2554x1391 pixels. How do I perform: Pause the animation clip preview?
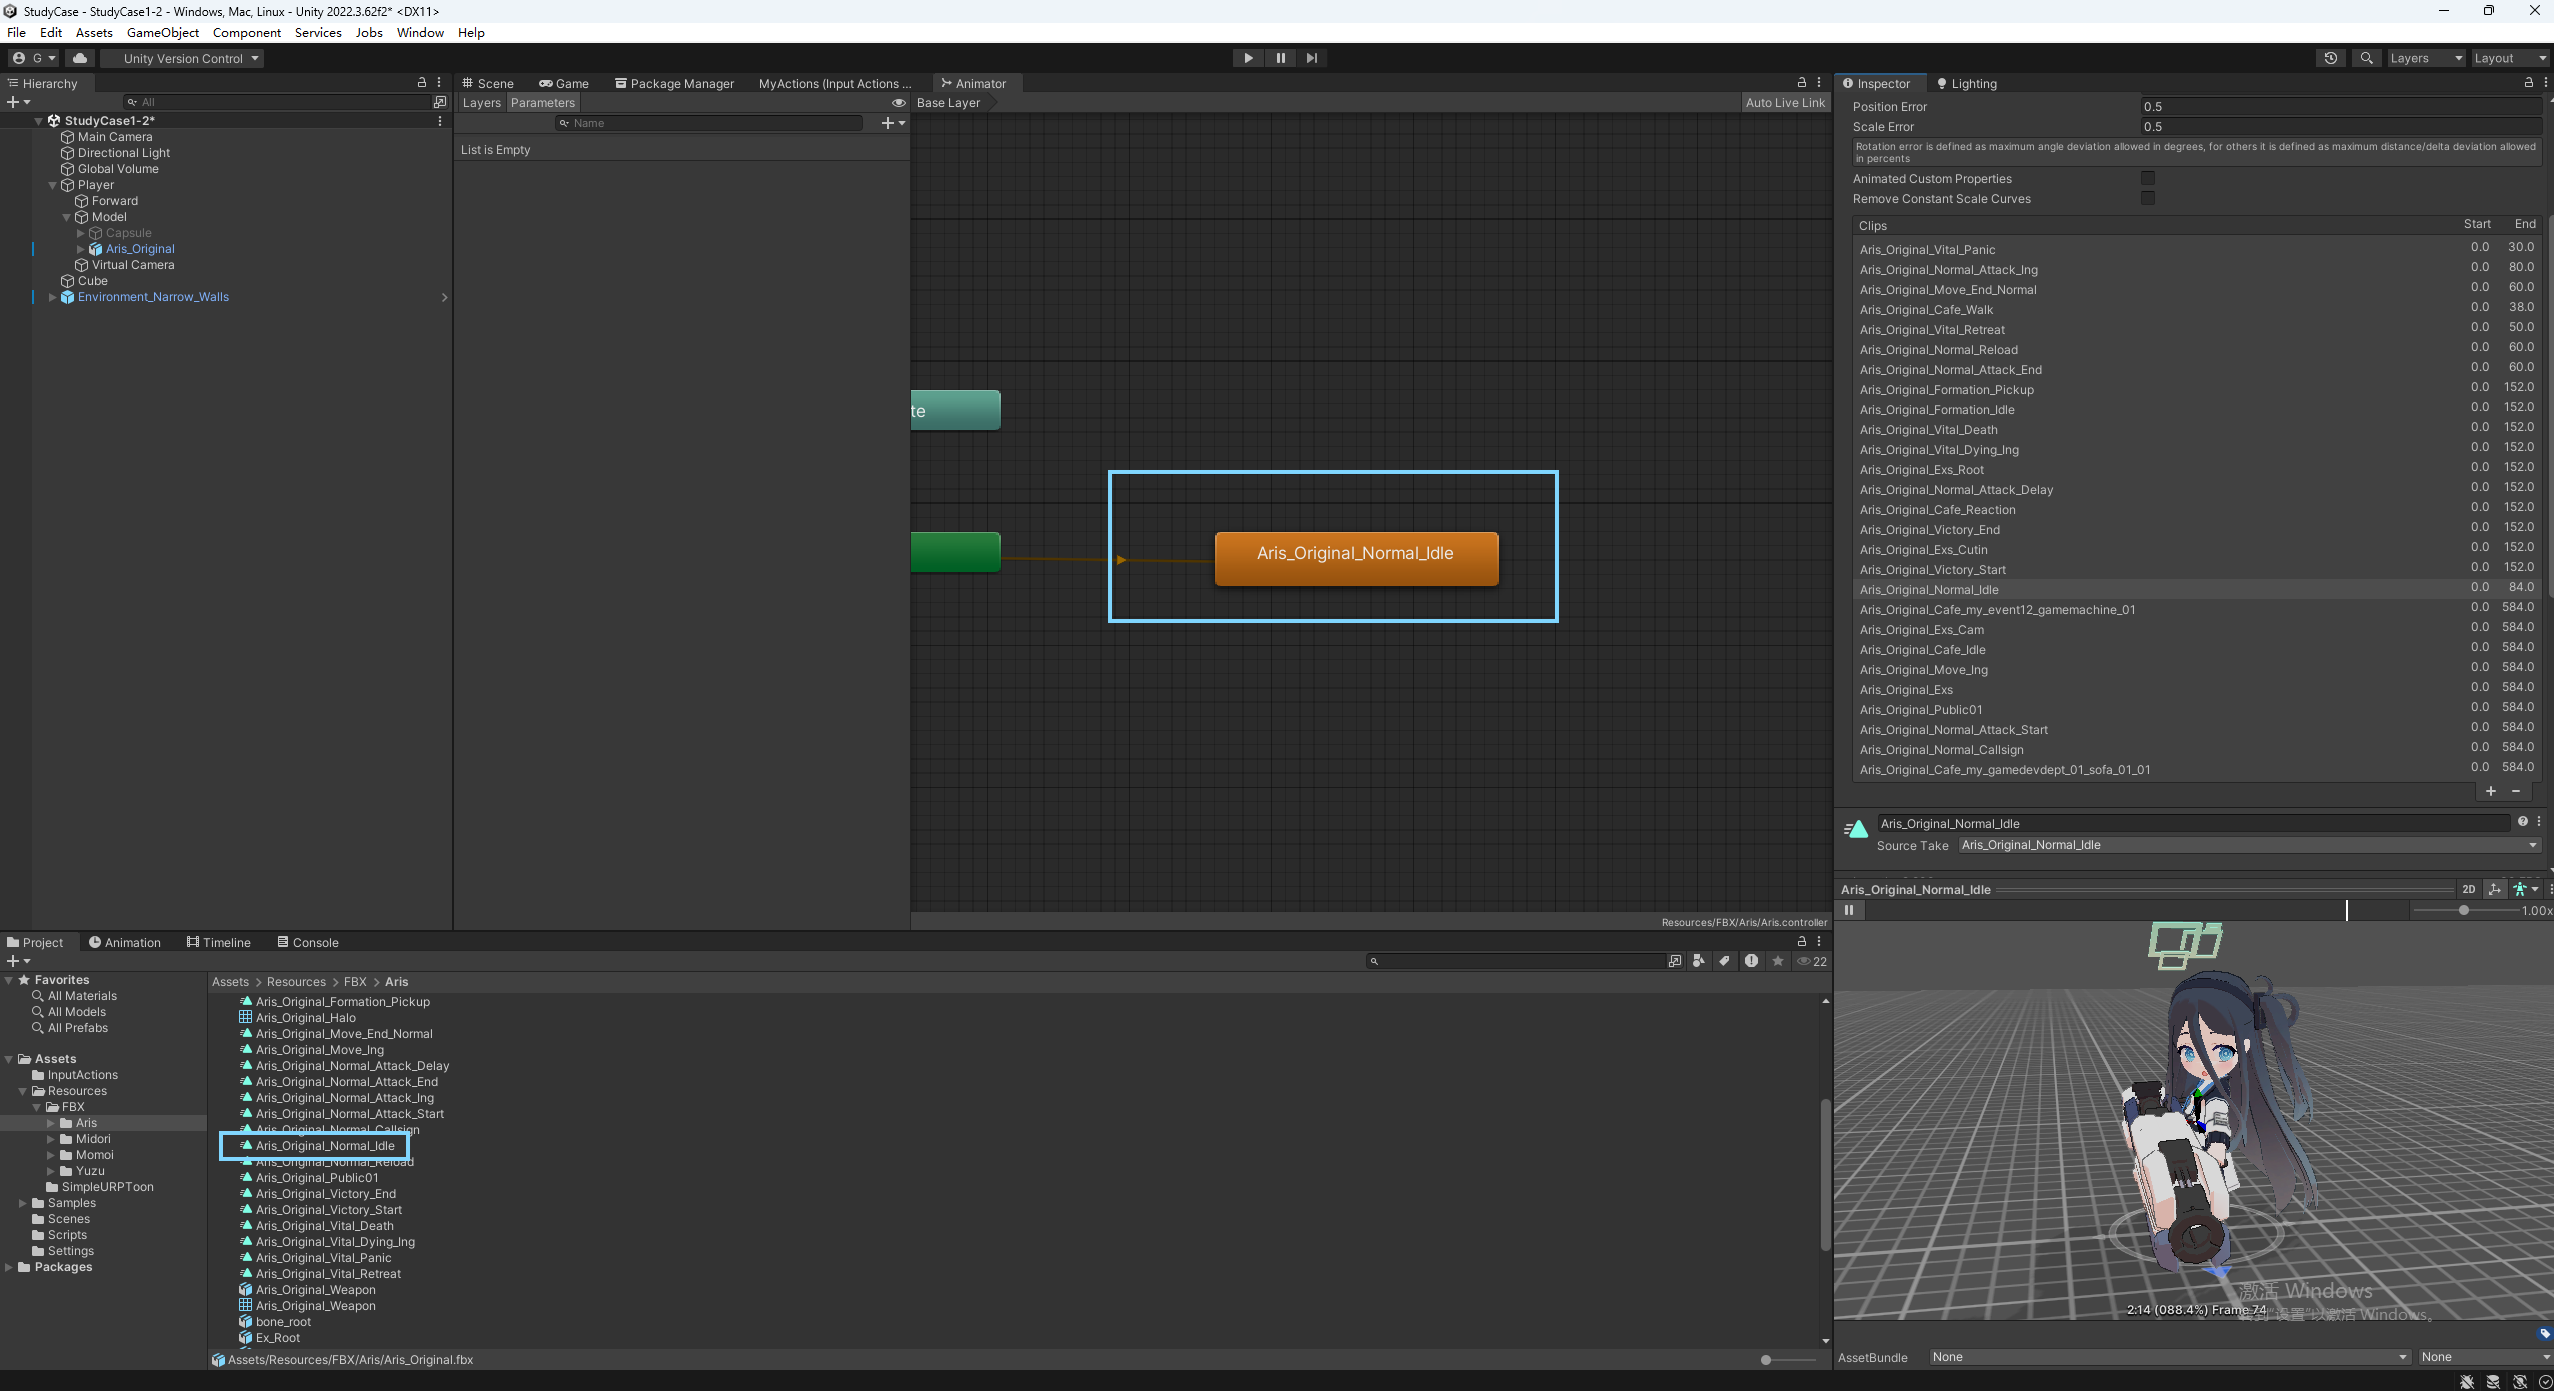pos(1849,910)
